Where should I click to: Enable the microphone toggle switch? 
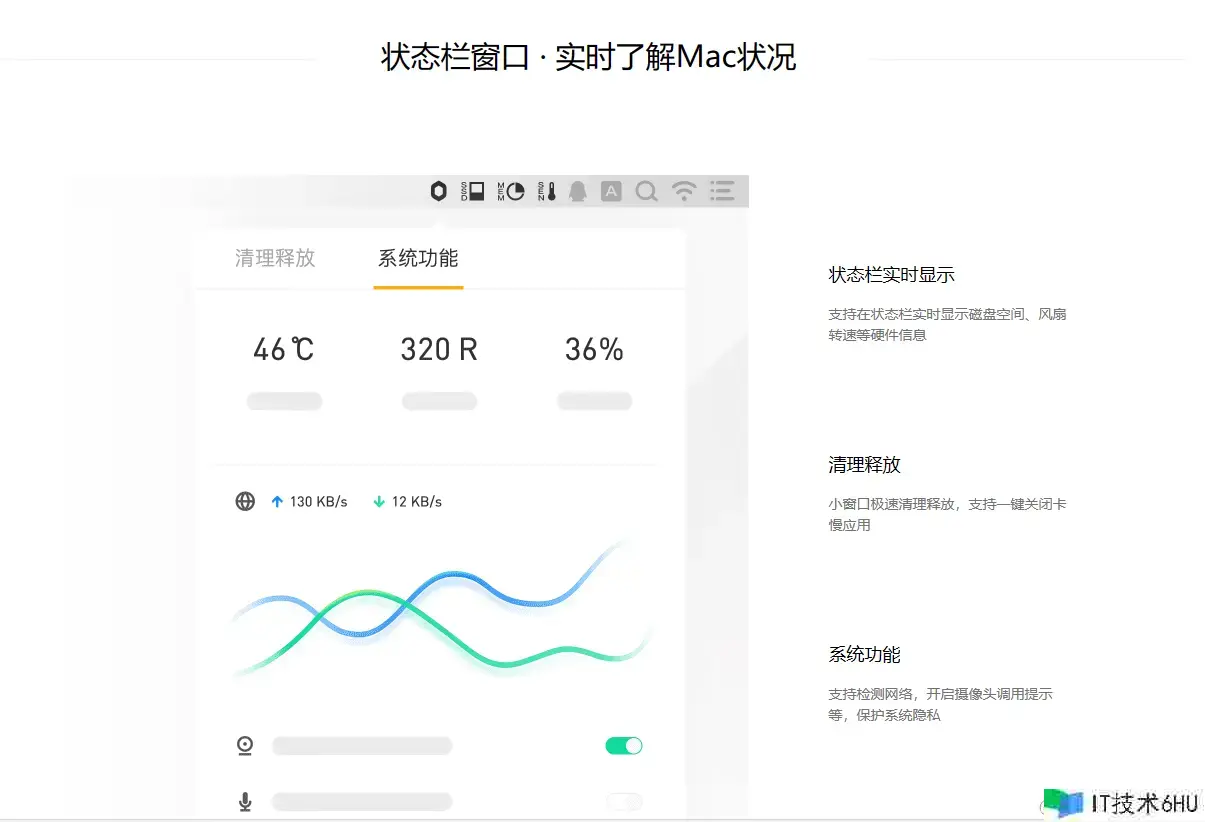click(x=624, y=802)
